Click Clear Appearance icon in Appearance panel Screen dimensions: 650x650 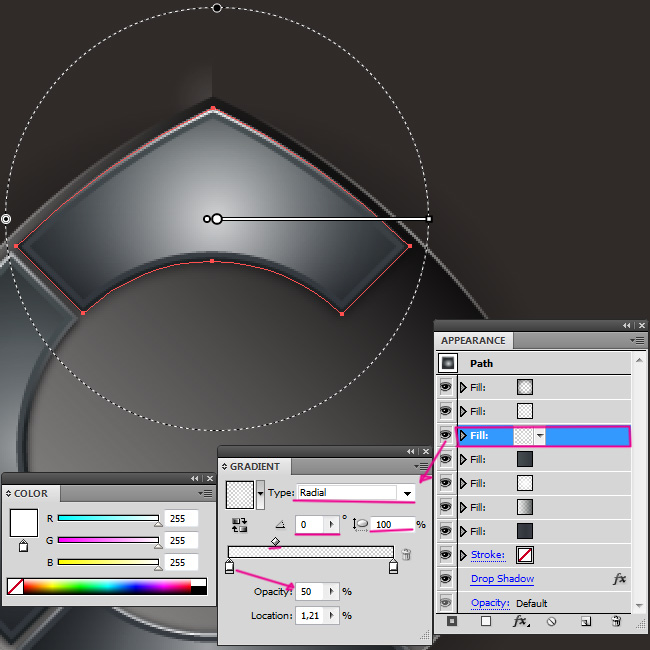(550, 621)
